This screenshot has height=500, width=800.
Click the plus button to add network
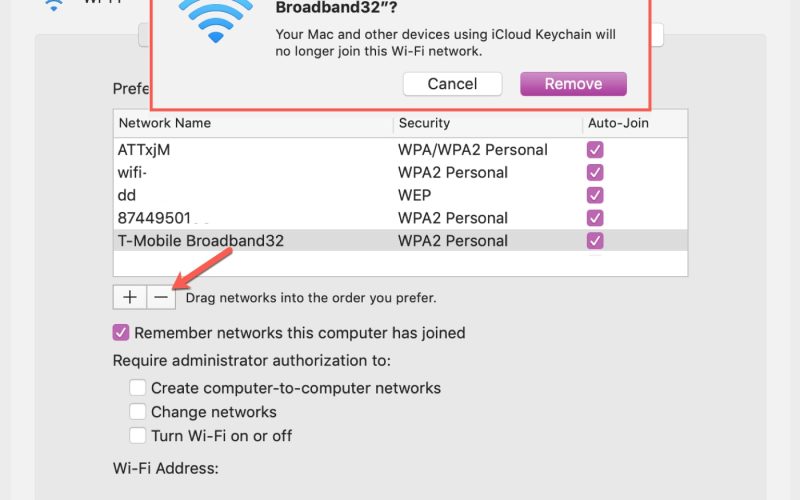click(x=129, y=297)
